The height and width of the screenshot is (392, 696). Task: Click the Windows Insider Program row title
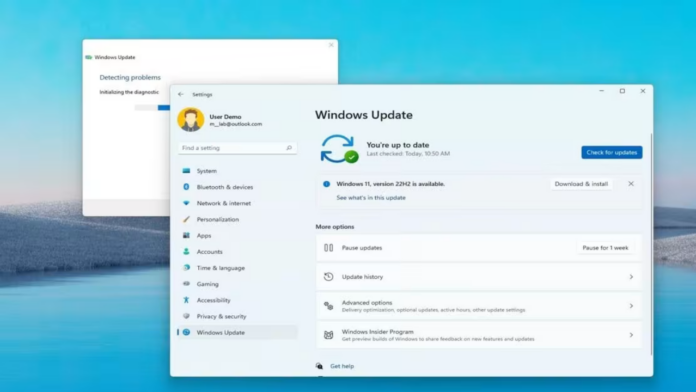tap(377, 332)
